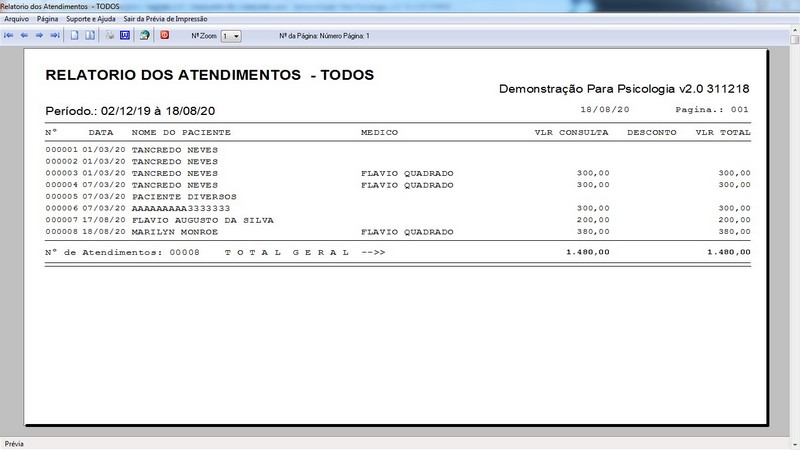Image resolution: width=800 pixels, height=450 pixels.
Task: Open the Arquivo menu
Action: [x=16, y=19]
